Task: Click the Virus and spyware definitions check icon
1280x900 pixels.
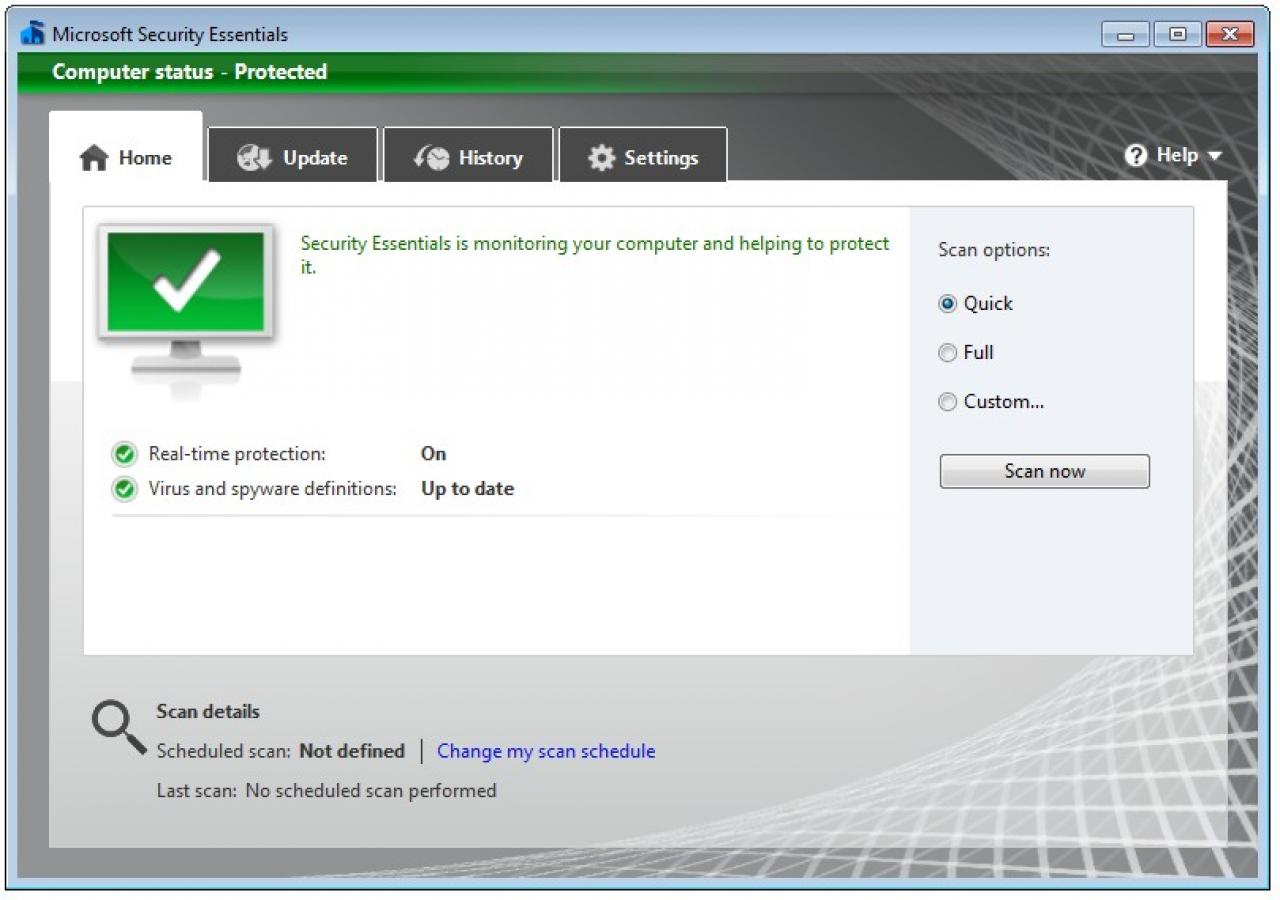Action: click(x=124, y=490)
